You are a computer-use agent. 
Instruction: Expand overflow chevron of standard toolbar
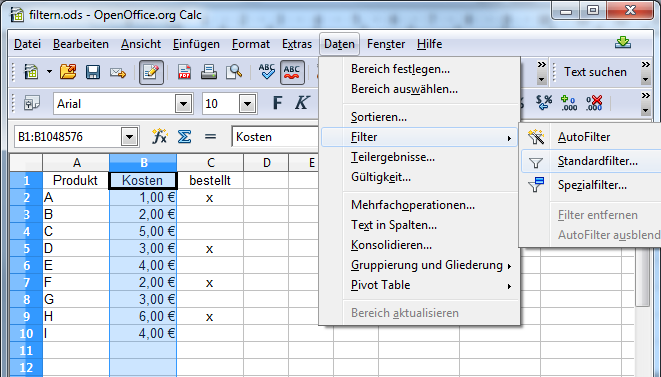pos(541,65)
